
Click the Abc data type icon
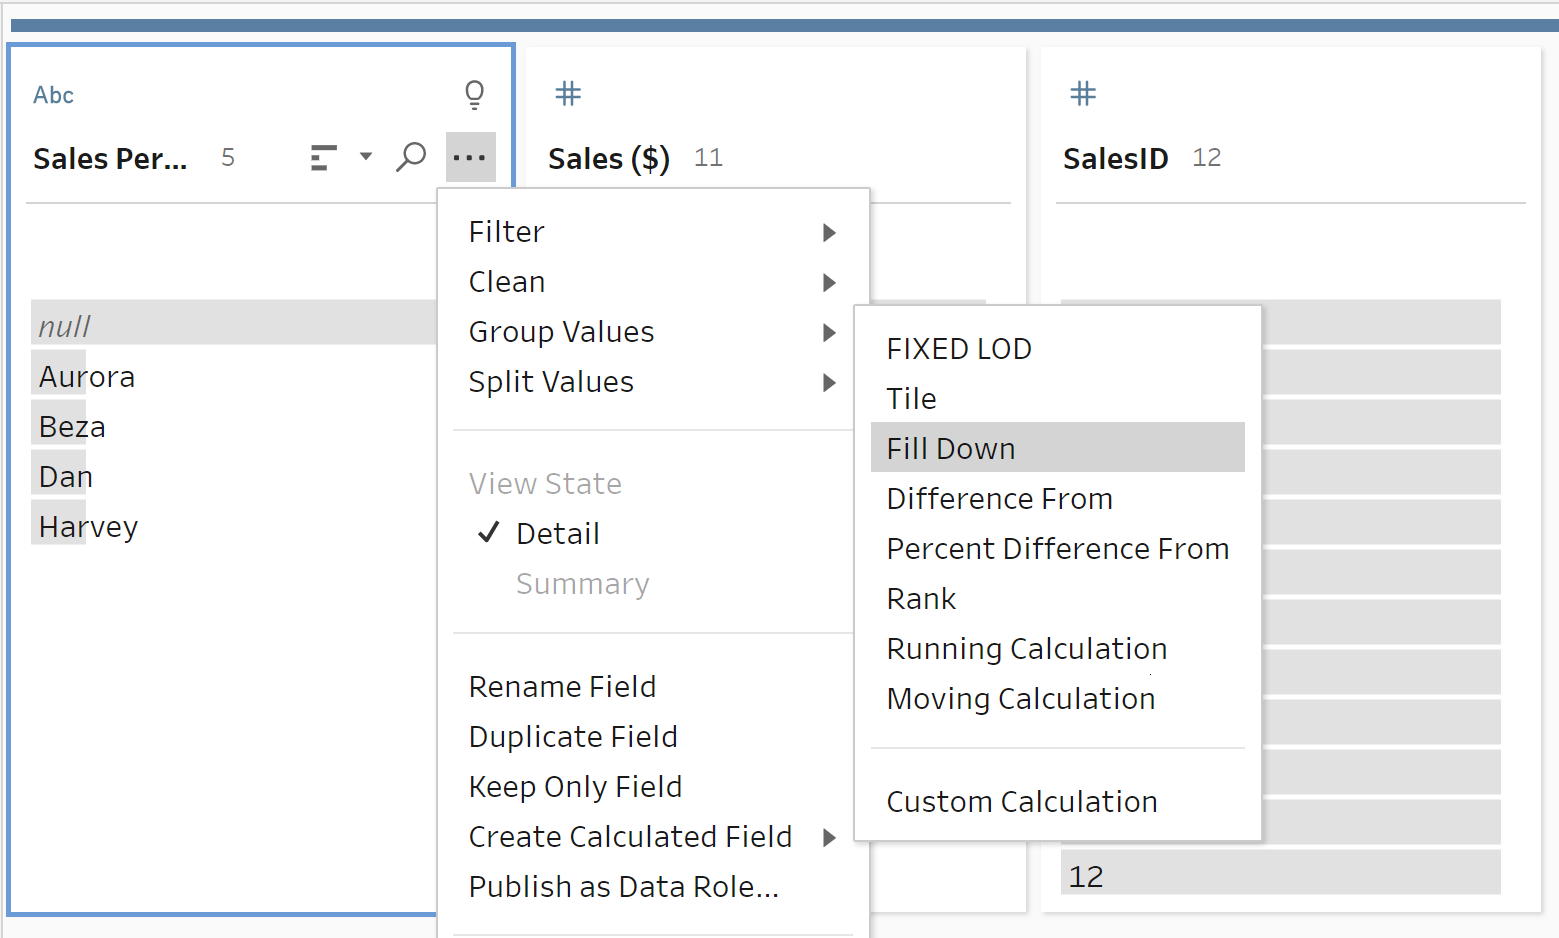pyautogui.click(x=53, y=95)
